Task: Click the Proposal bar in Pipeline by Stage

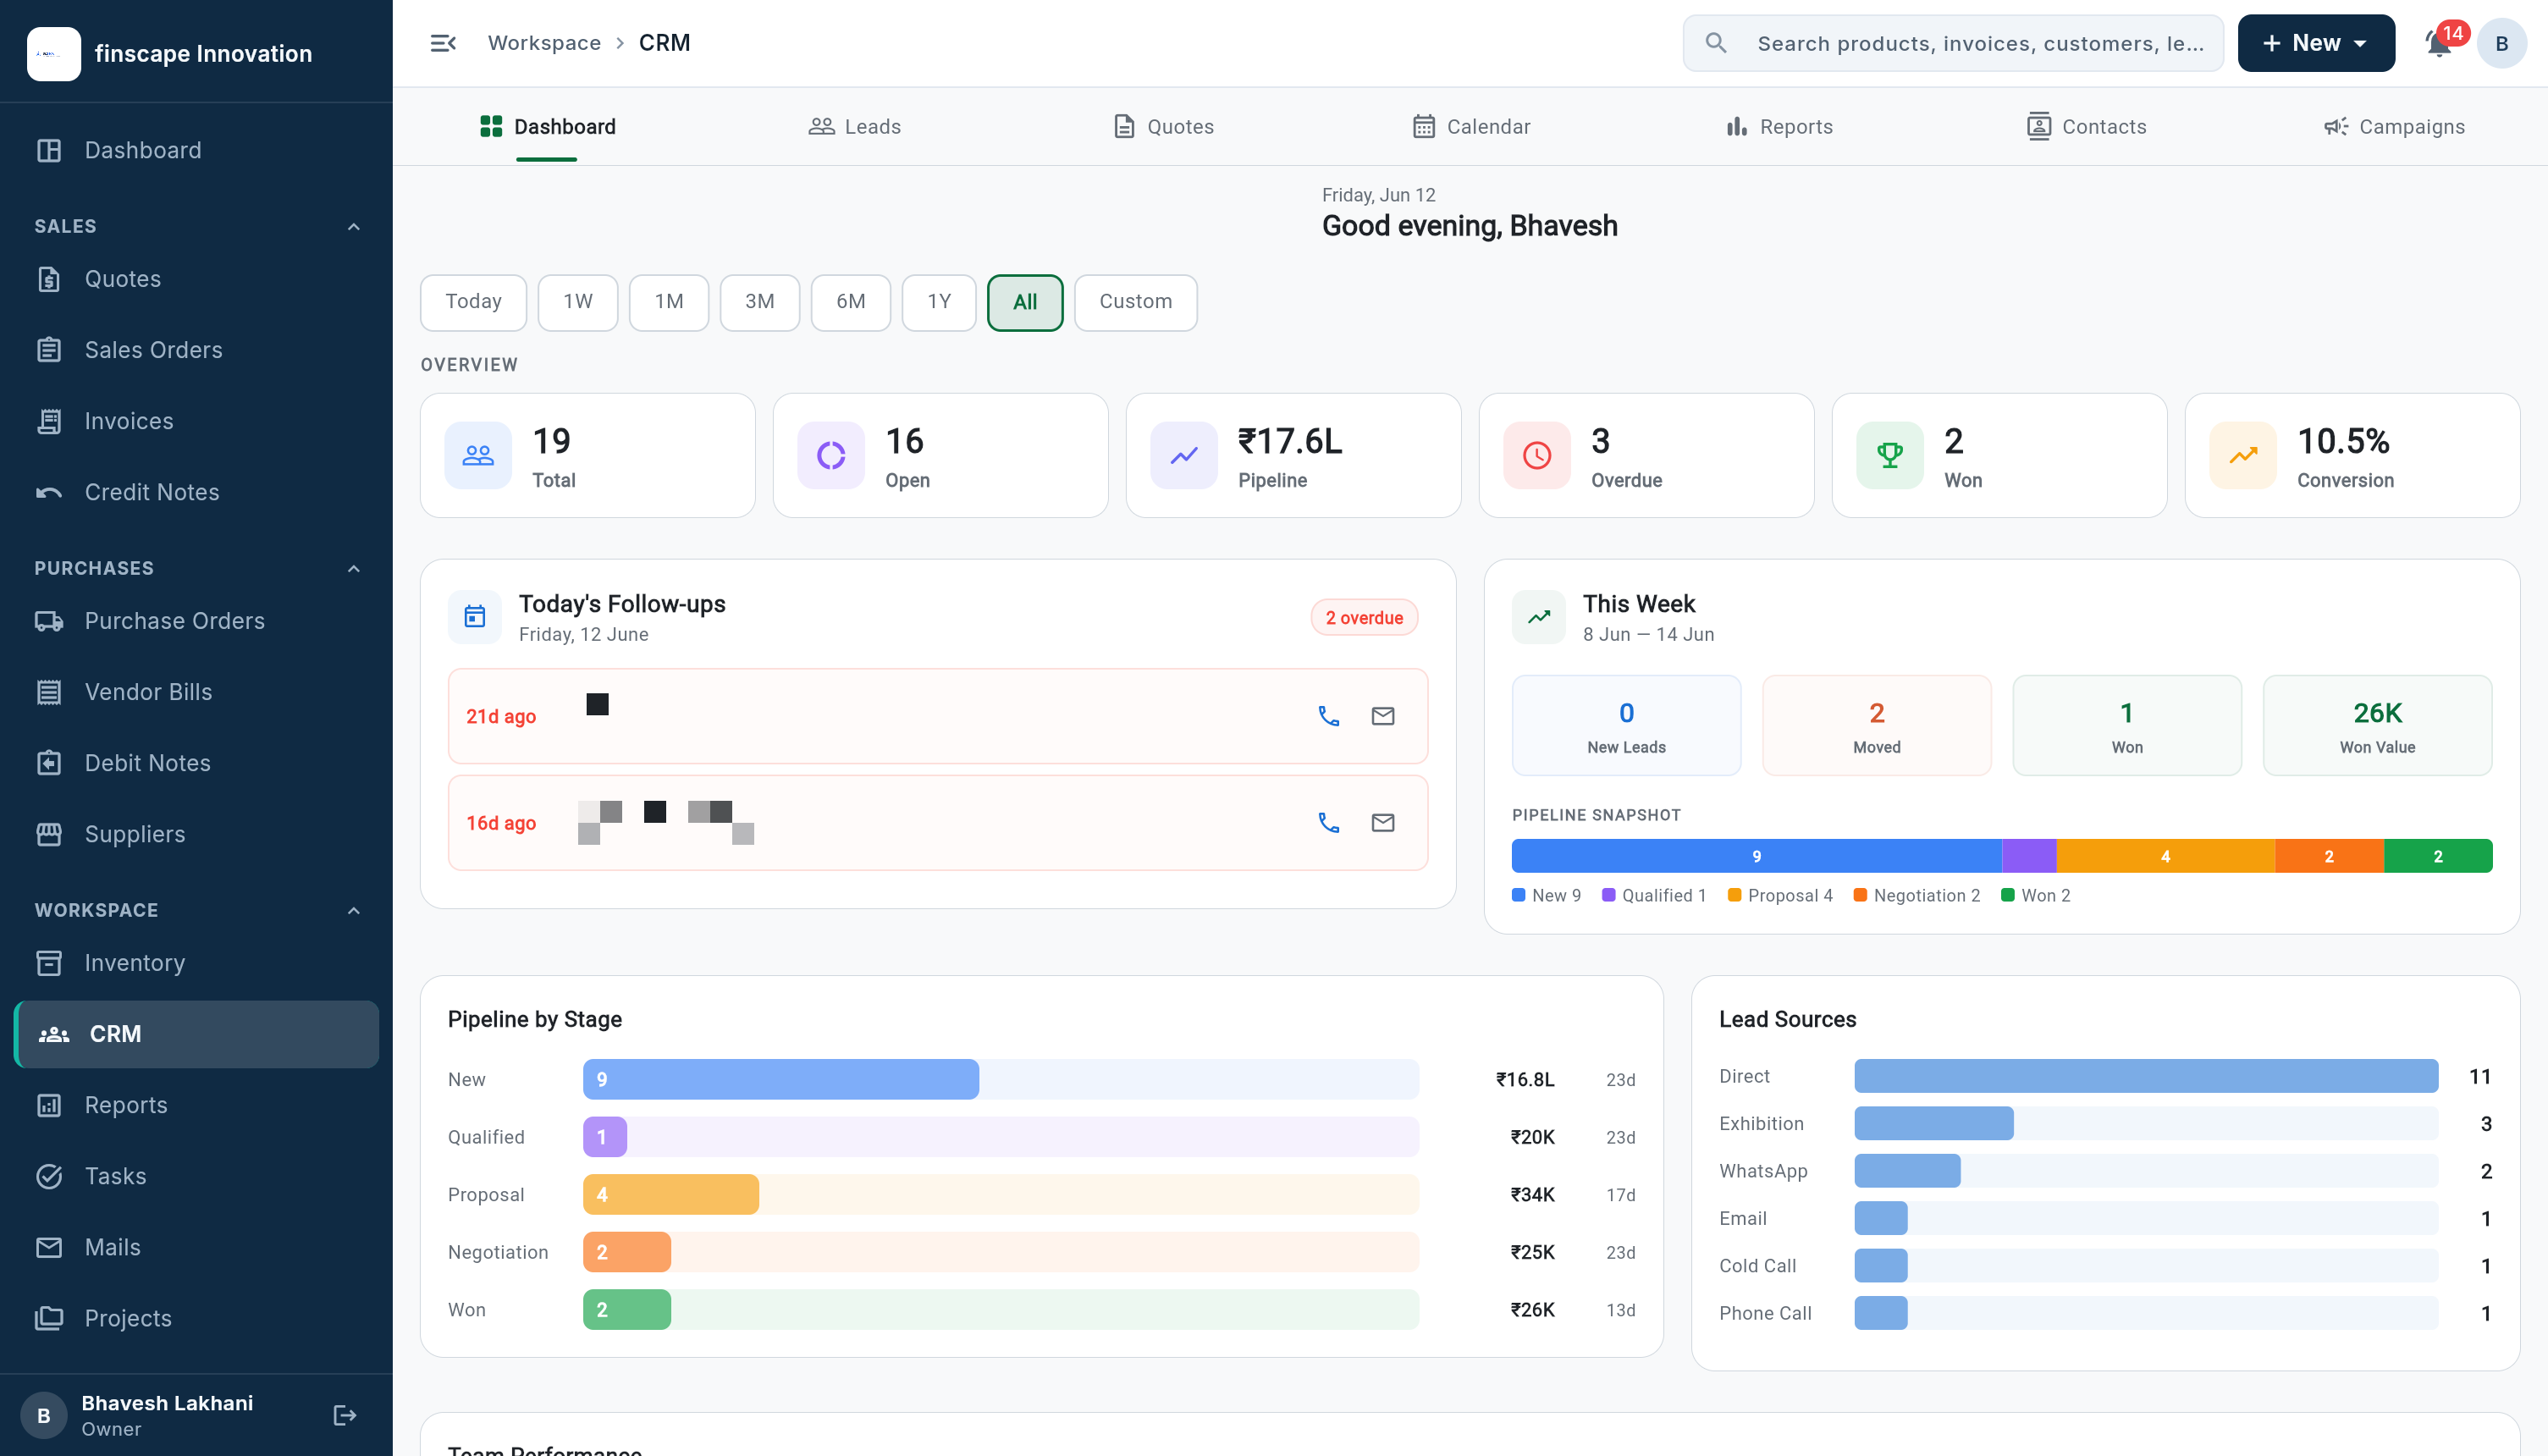Action: [671, 1194]
